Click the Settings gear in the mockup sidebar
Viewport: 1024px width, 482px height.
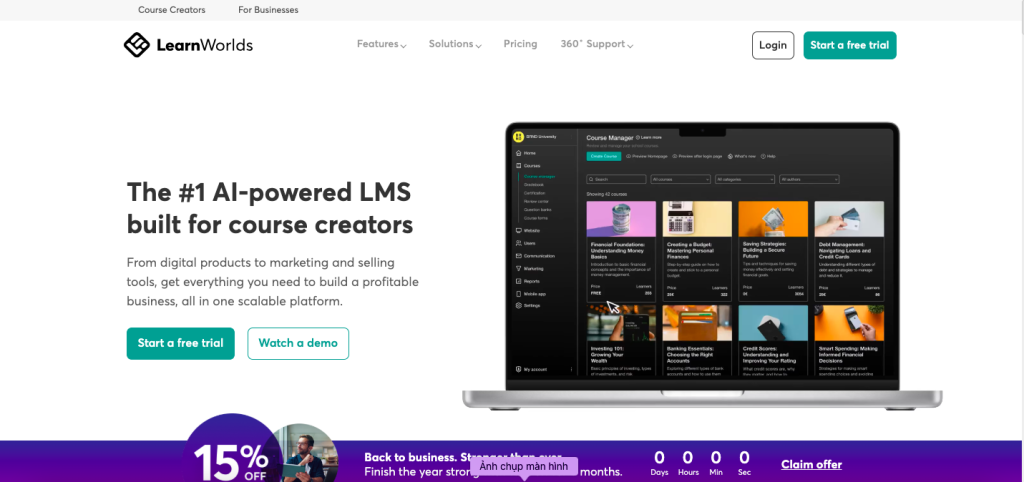pos(518,305)
